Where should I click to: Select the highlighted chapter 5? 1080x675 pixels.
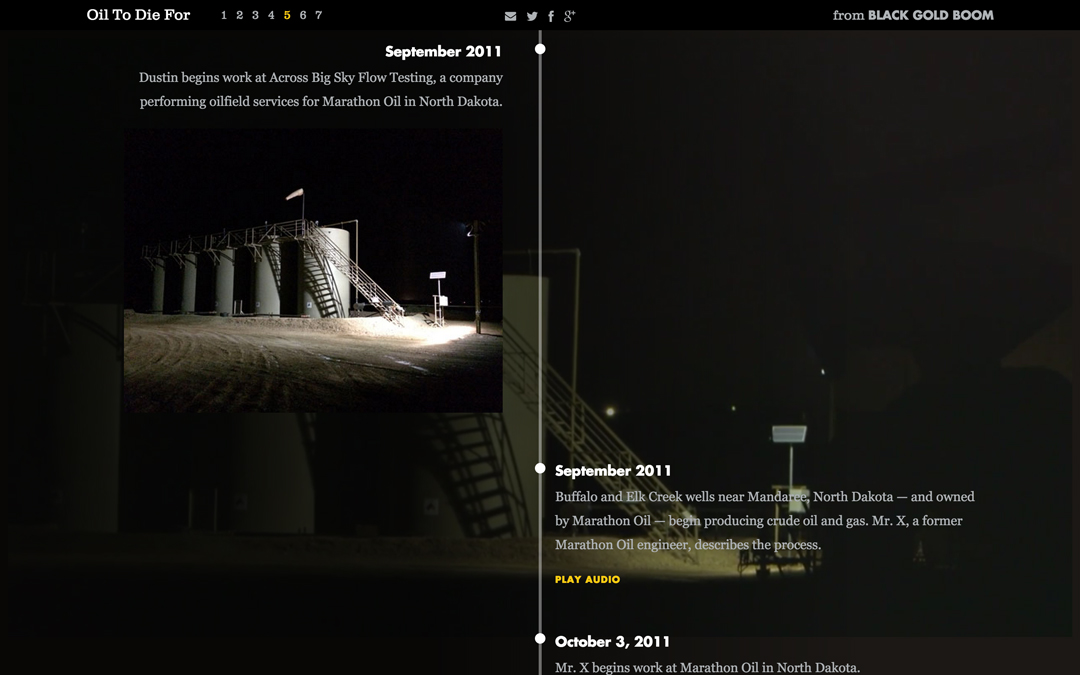point(287,15)
